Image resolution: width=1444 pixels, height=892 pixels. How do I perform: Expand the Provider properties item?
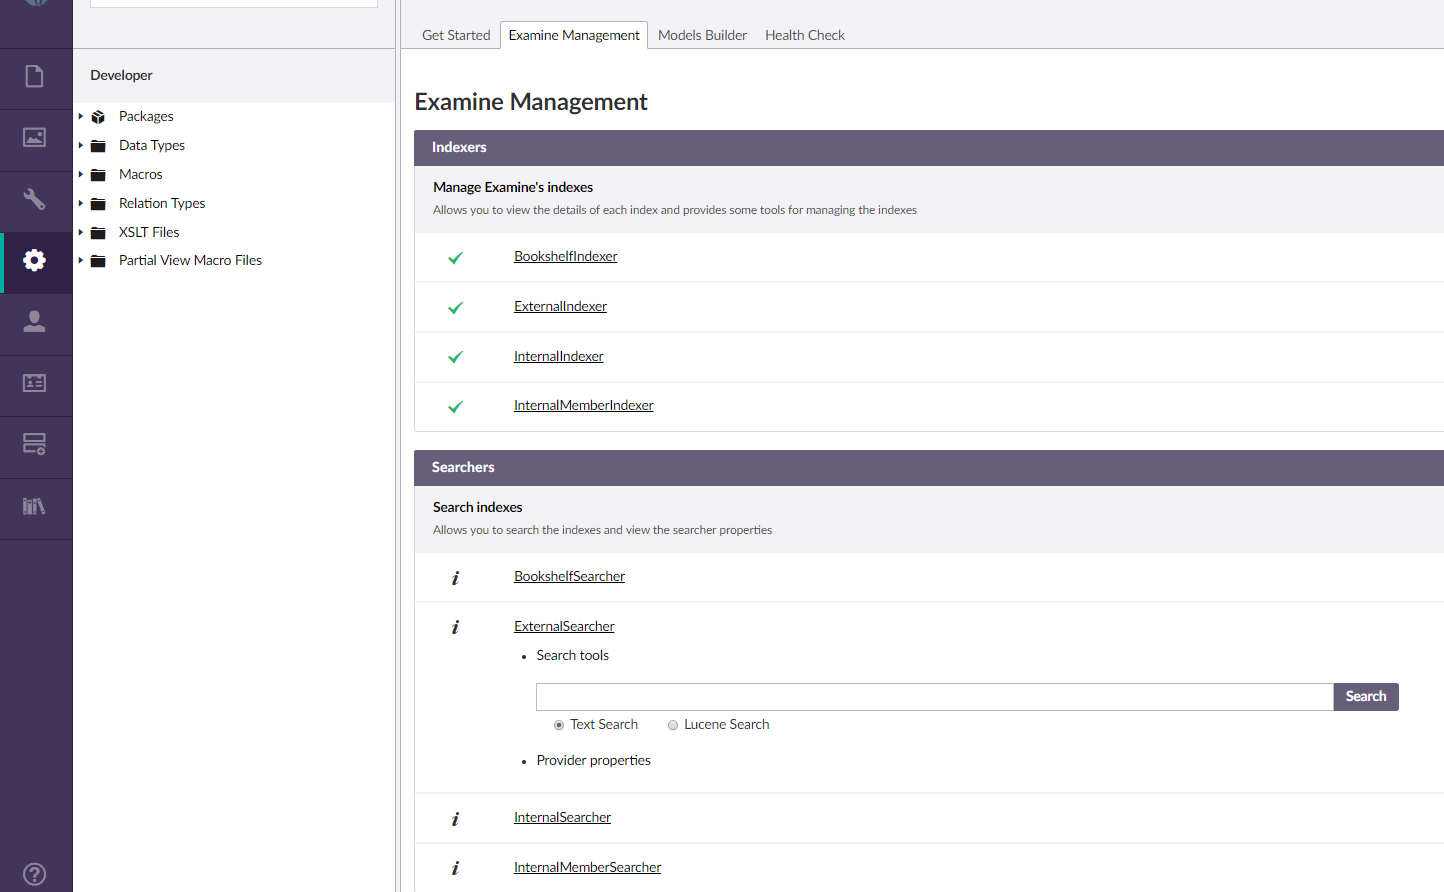[594, 760]
